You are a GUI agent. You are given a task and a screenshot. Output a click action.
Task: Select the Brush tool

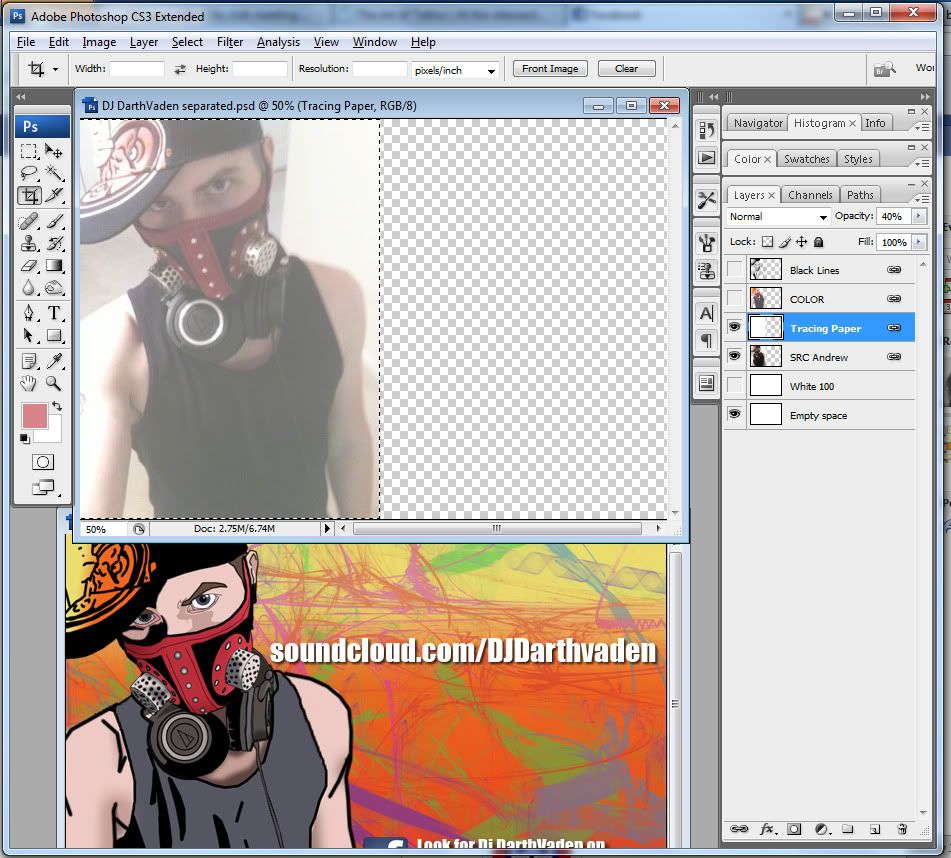tap(54, 221)
